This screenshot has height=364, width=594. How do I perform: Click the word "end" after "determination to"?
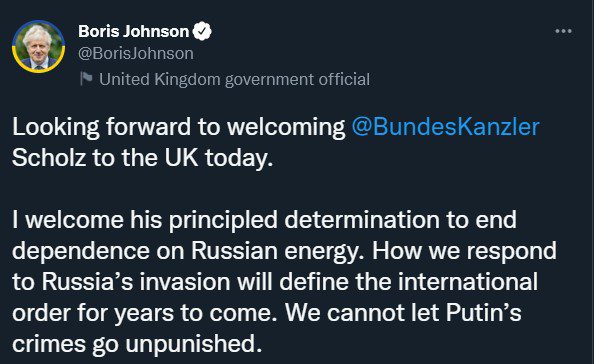[x=496, y=220]
